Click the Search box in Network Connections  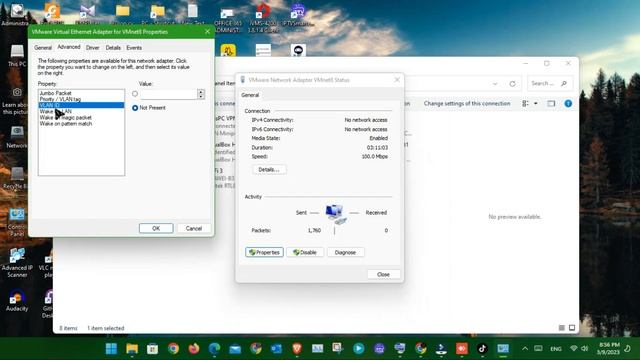(x=550, y=83)
